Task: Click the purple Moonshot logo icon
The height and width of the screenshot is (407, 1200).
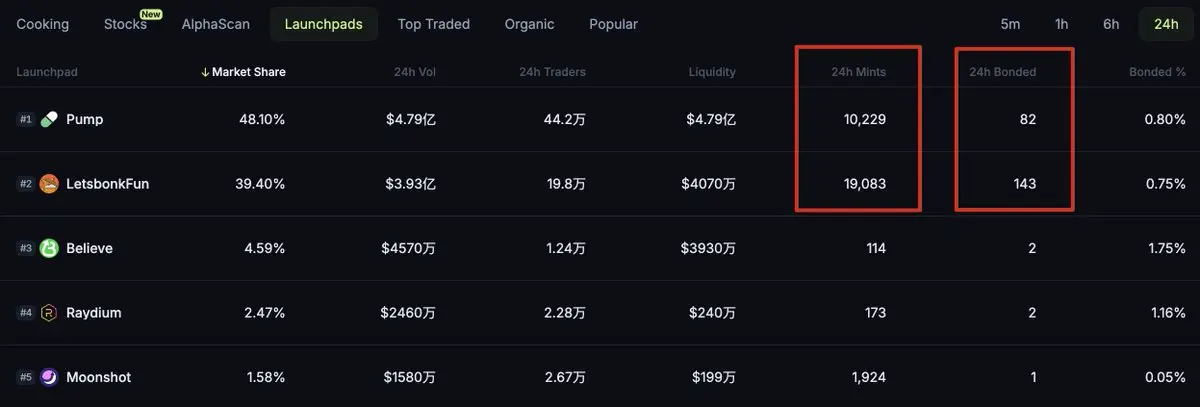Action: [49, 377]
